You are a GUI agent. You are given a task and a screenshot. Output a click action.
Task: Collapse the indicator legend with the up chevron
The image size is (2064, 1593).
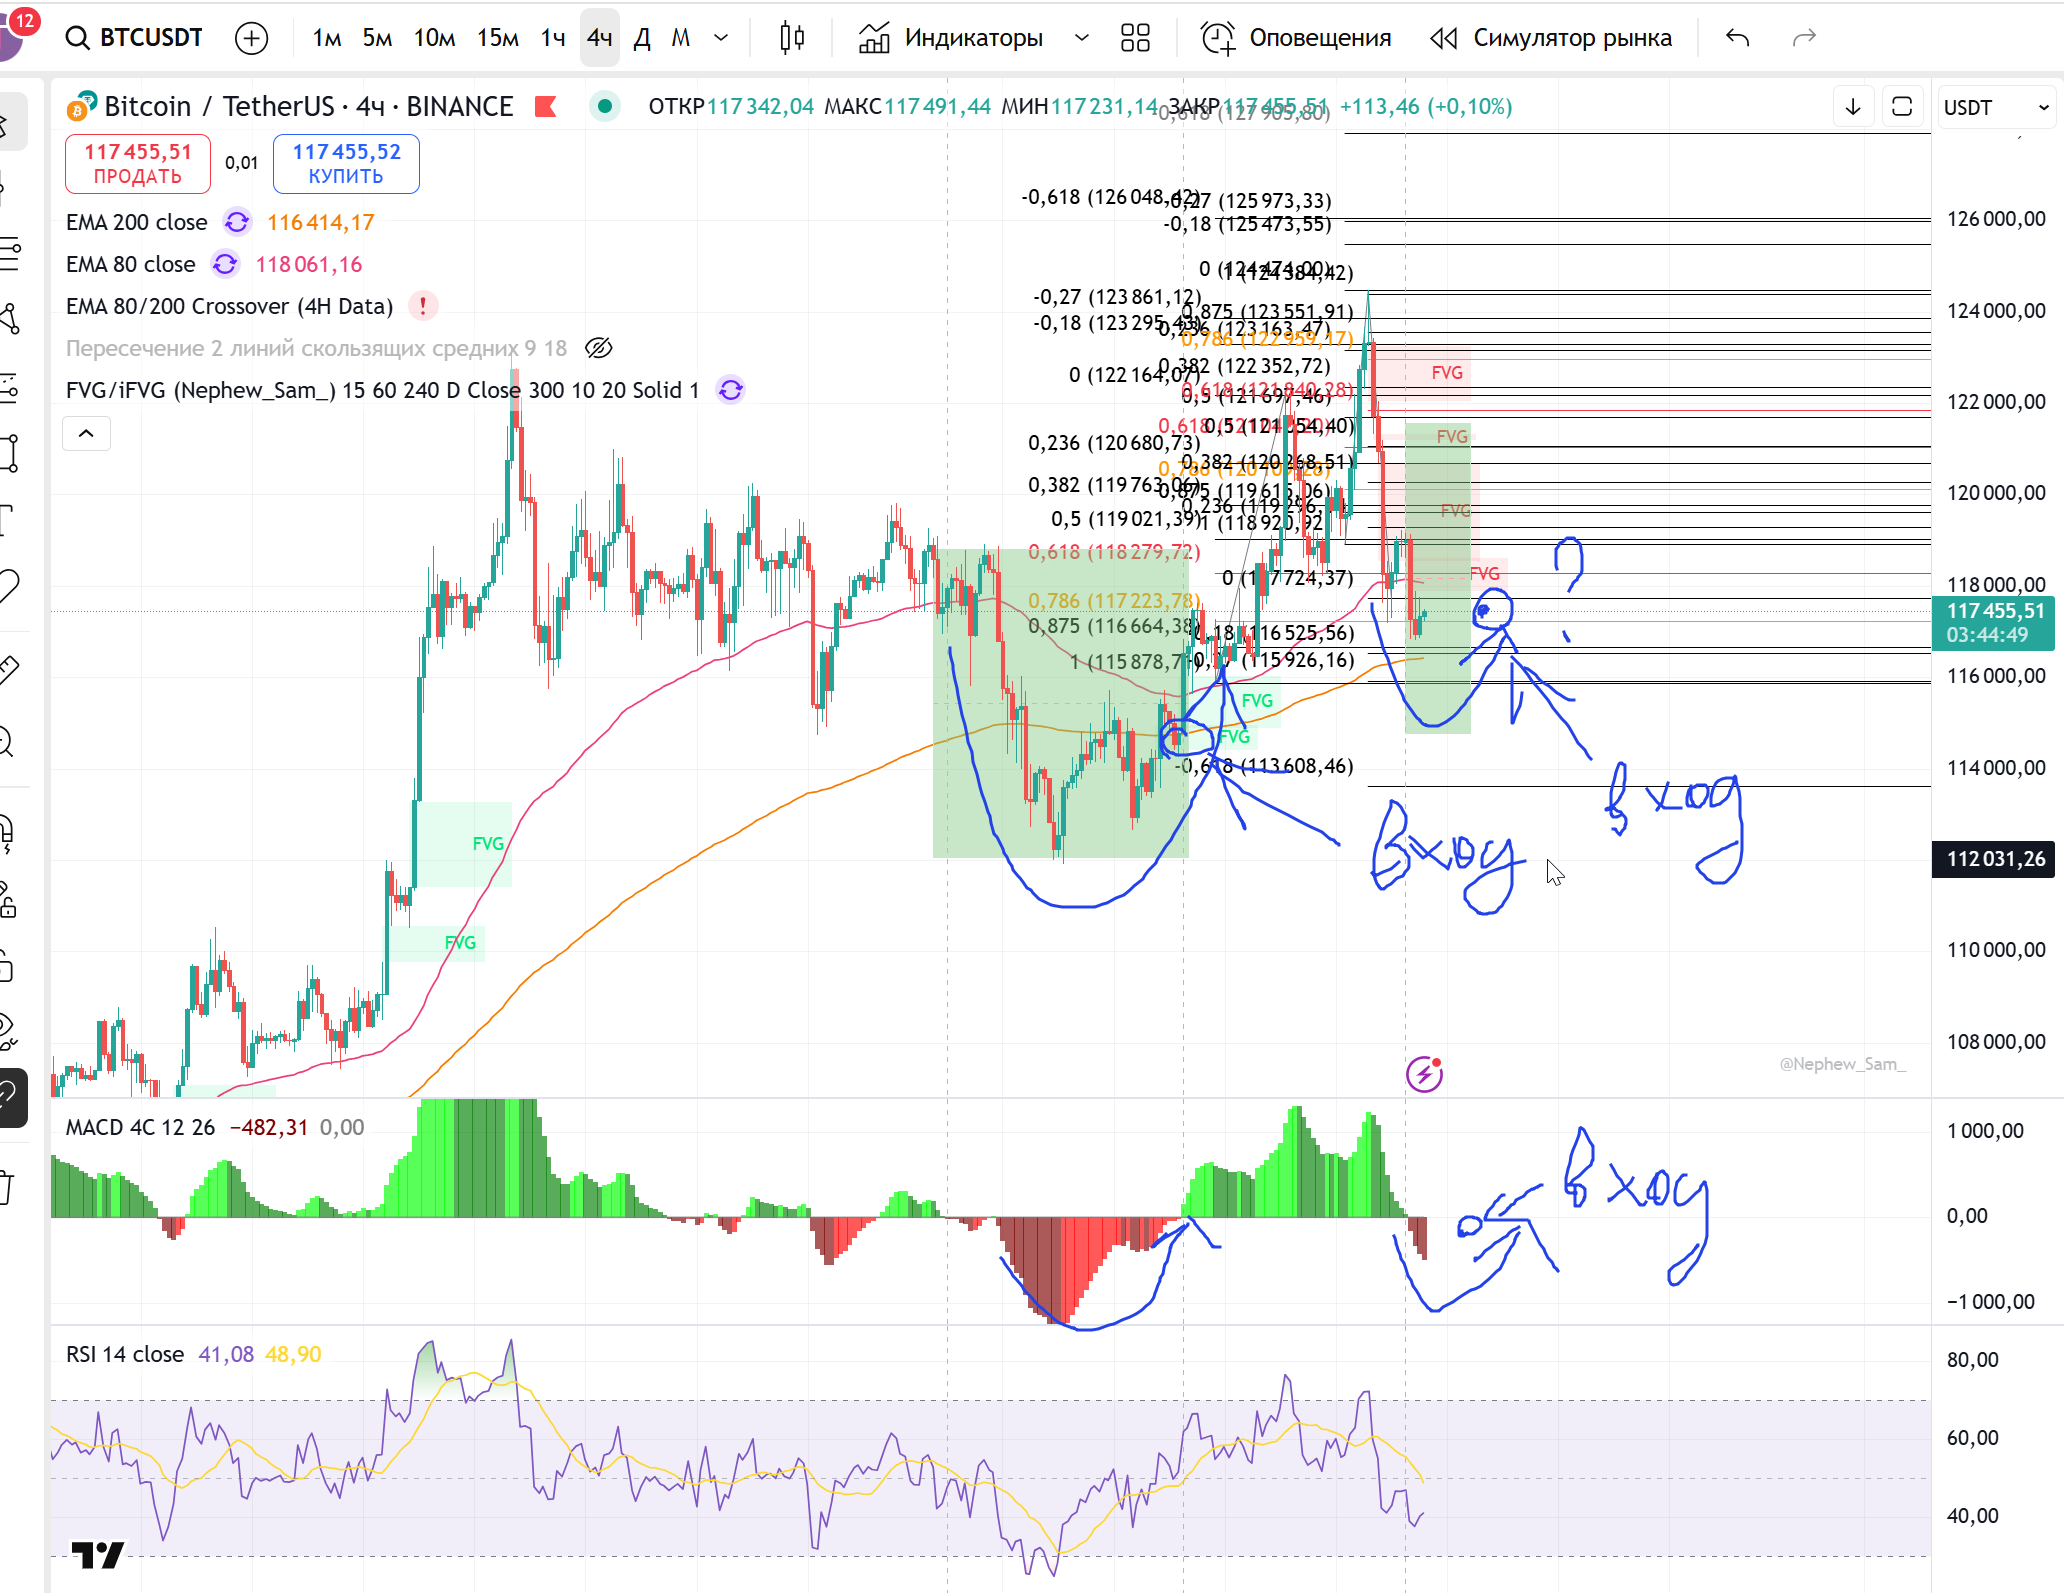86,433
